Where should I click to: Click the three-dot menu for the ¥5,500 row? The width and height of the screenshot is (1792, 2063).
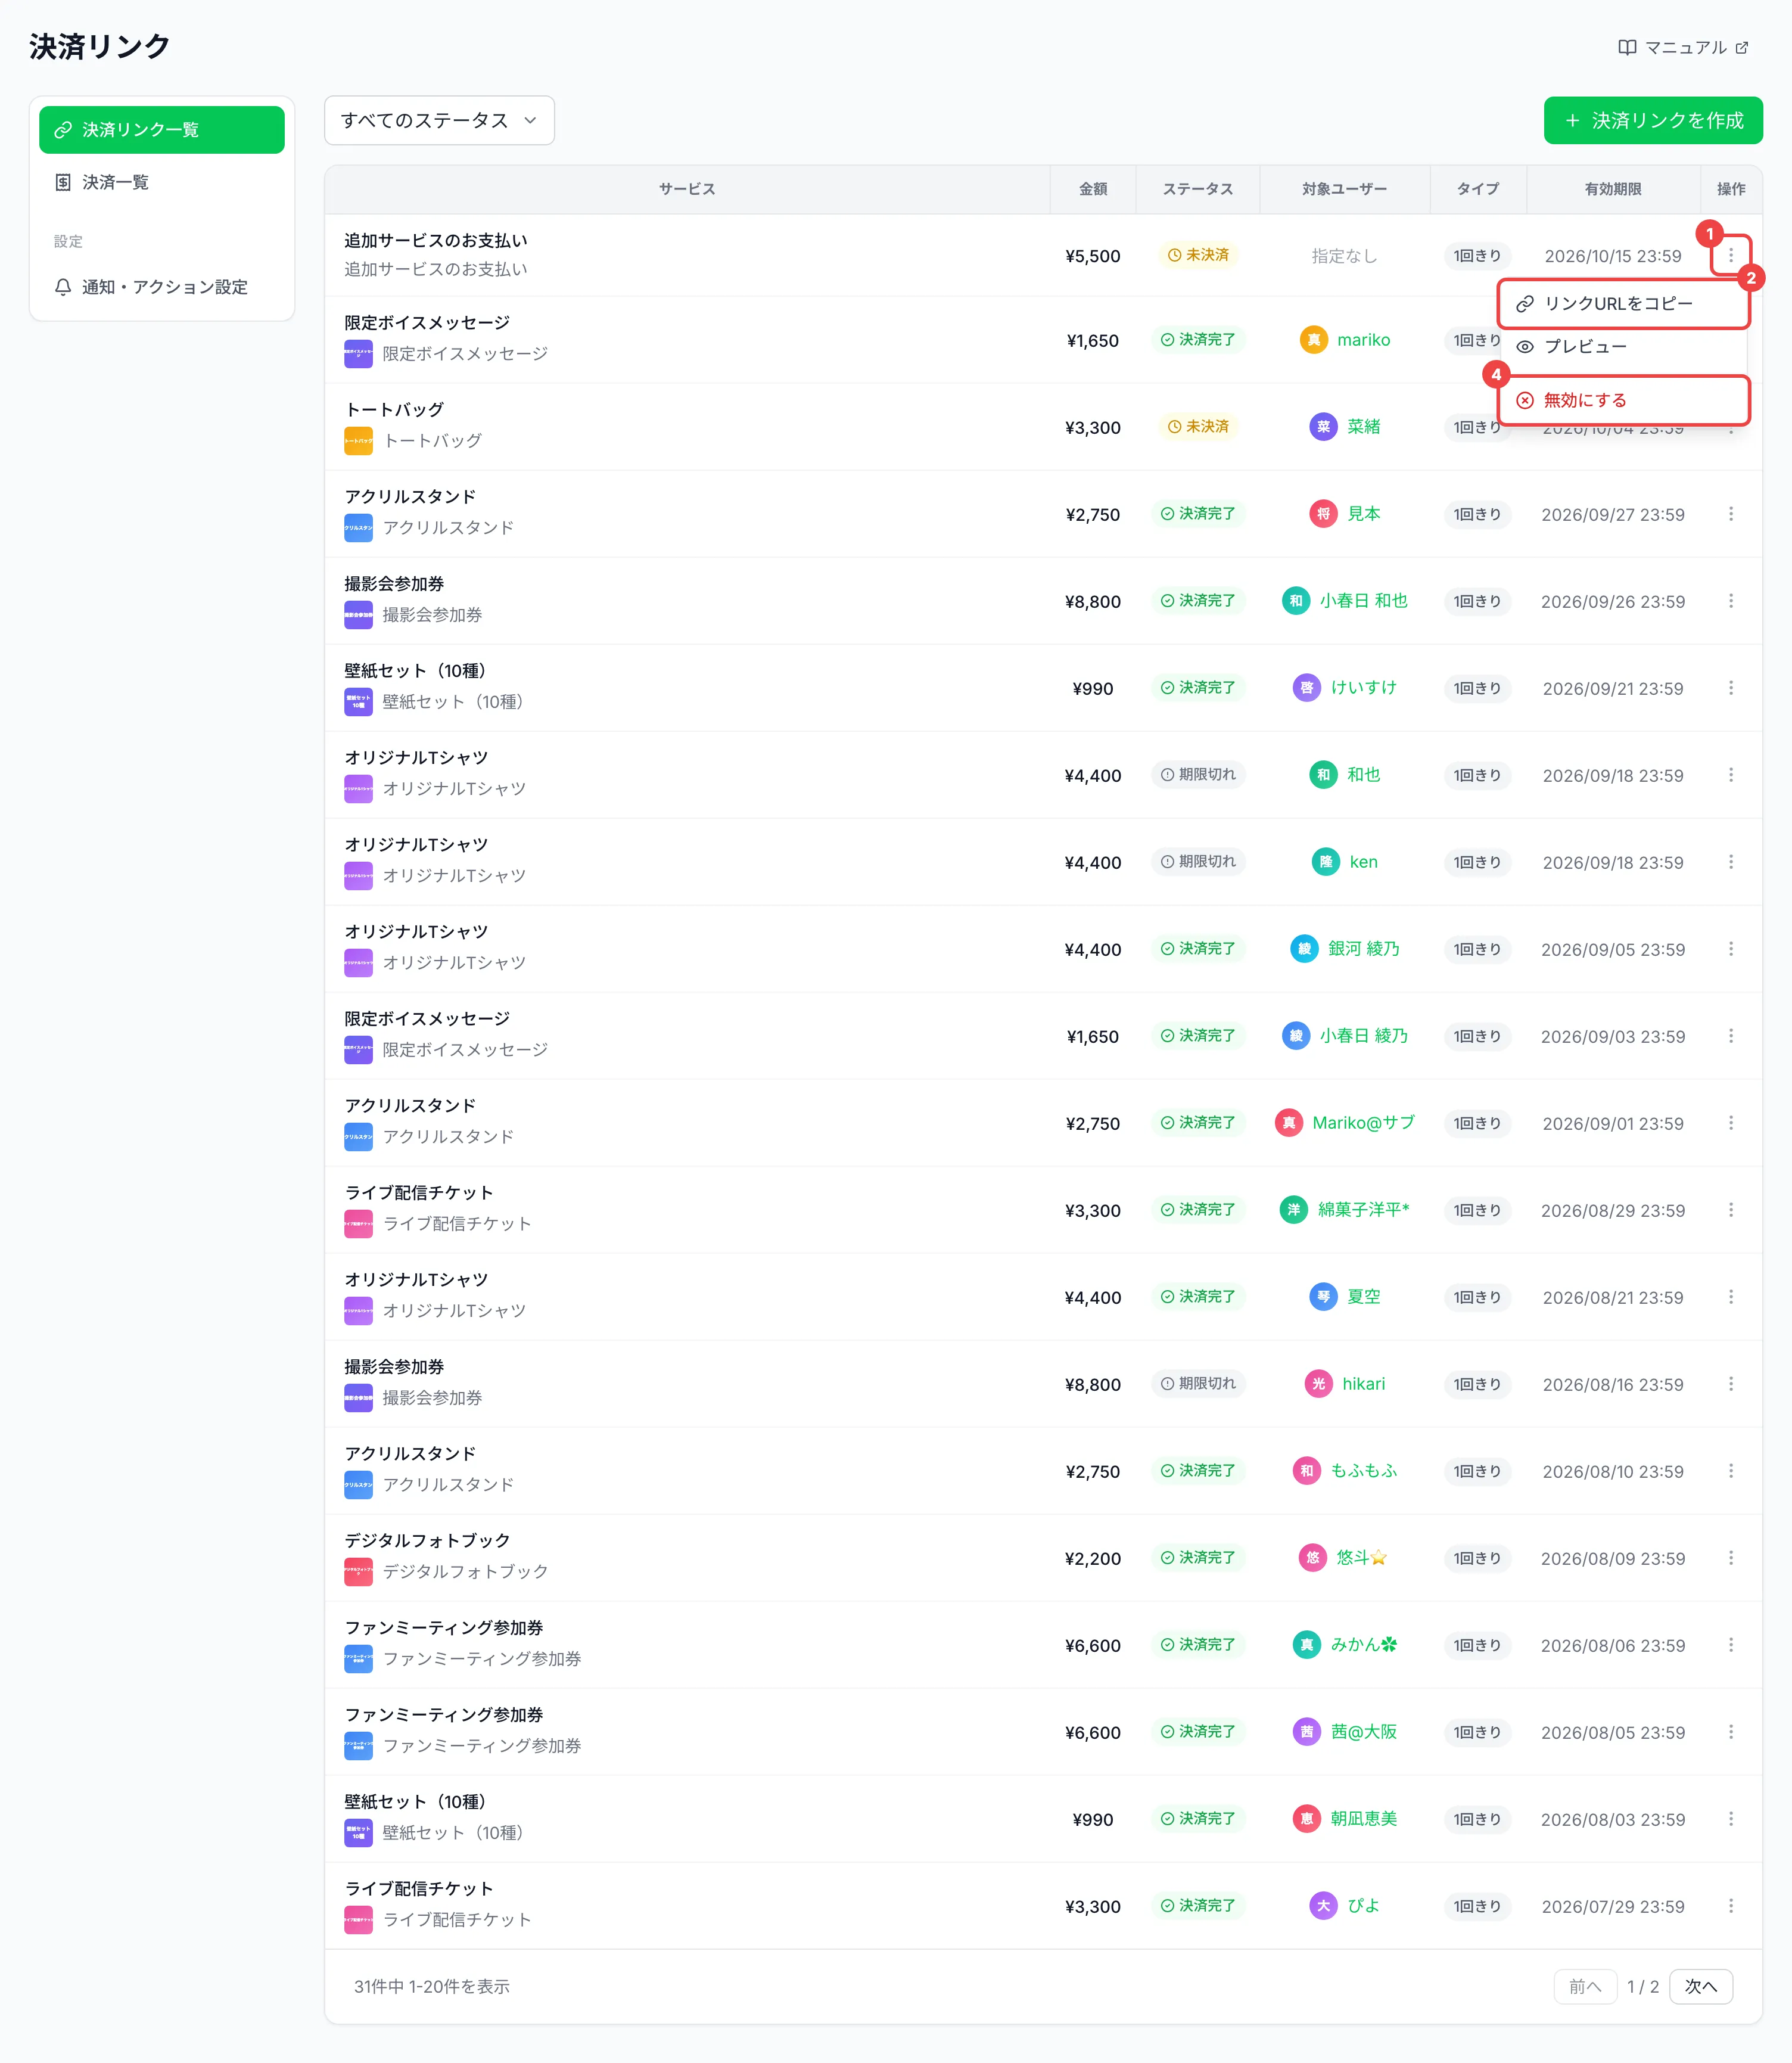pyautogui.click(x=1730, y=255)
